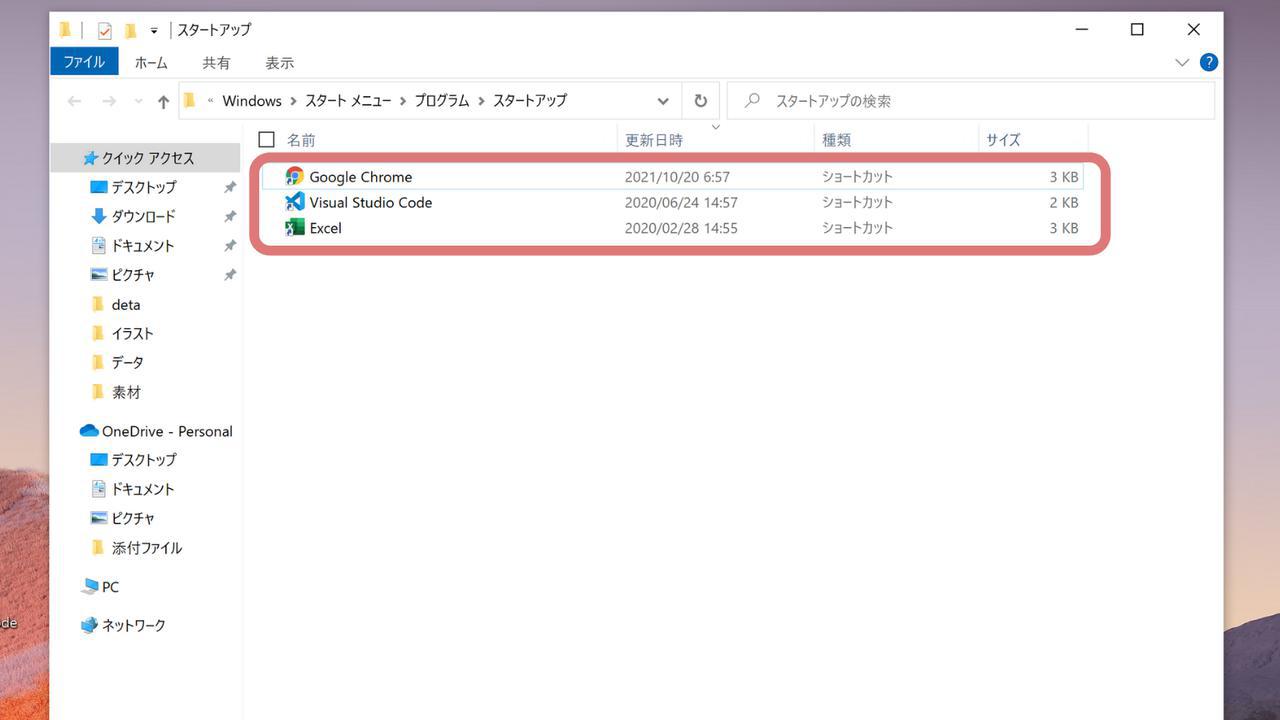Expand the ribbon with the chevron
The height and width of the screenshot is (720, 1280).
(1182, 62)
